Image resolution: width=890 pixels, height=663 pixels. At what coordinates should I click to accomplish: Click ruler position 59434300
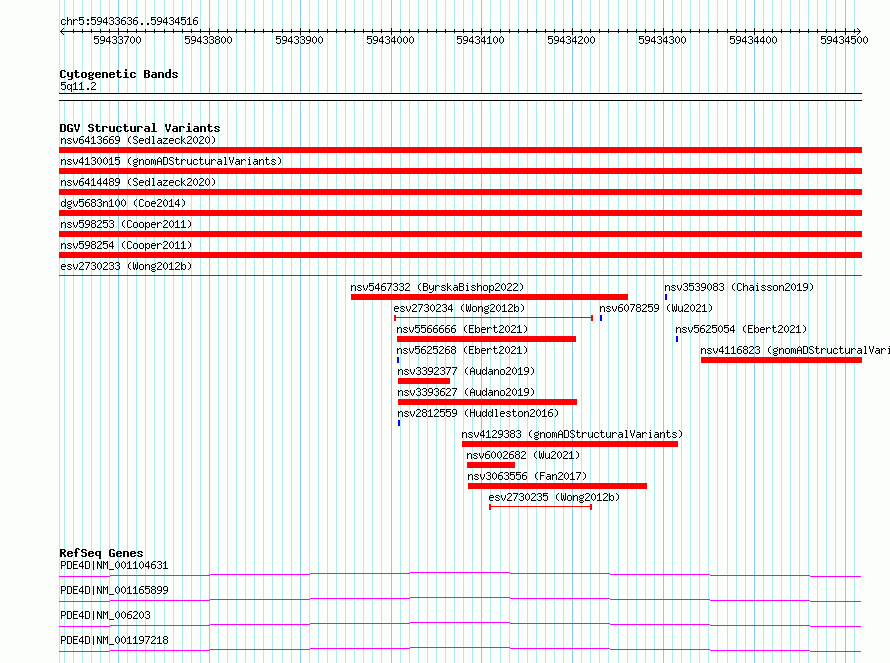click(x=662, y=40)
